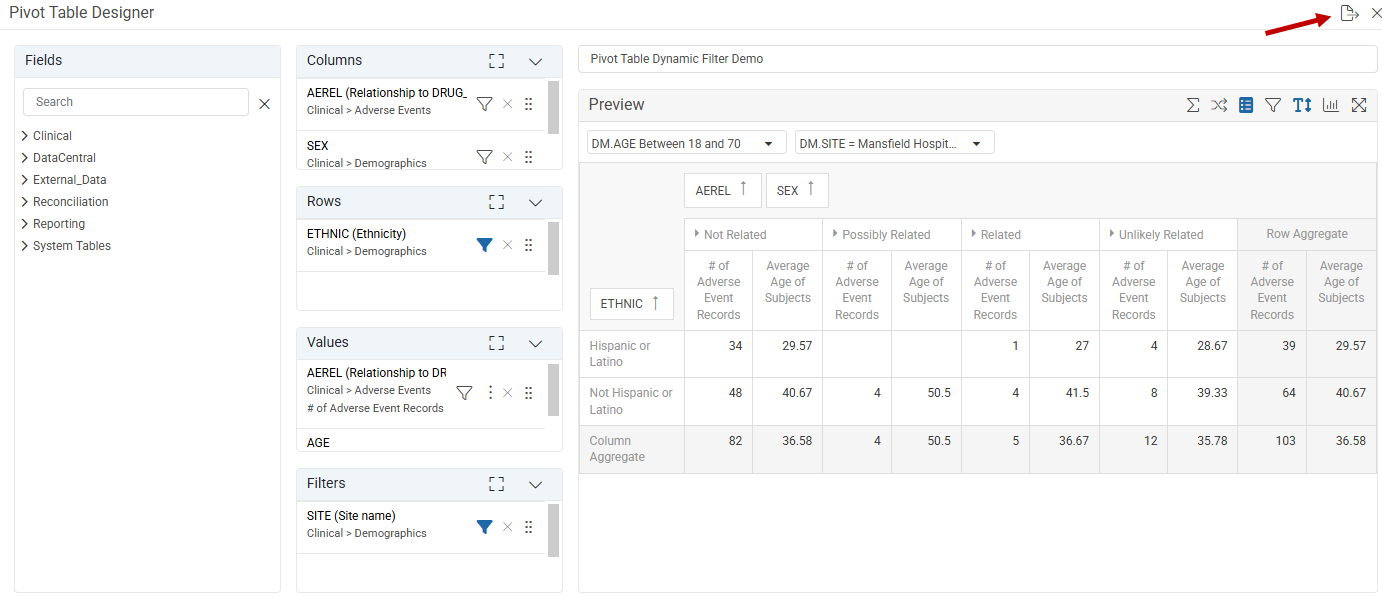This screenshot has height=597, width=1382.
Task: Collapse the Columns panel with its chevron
Action: (535, 62)
